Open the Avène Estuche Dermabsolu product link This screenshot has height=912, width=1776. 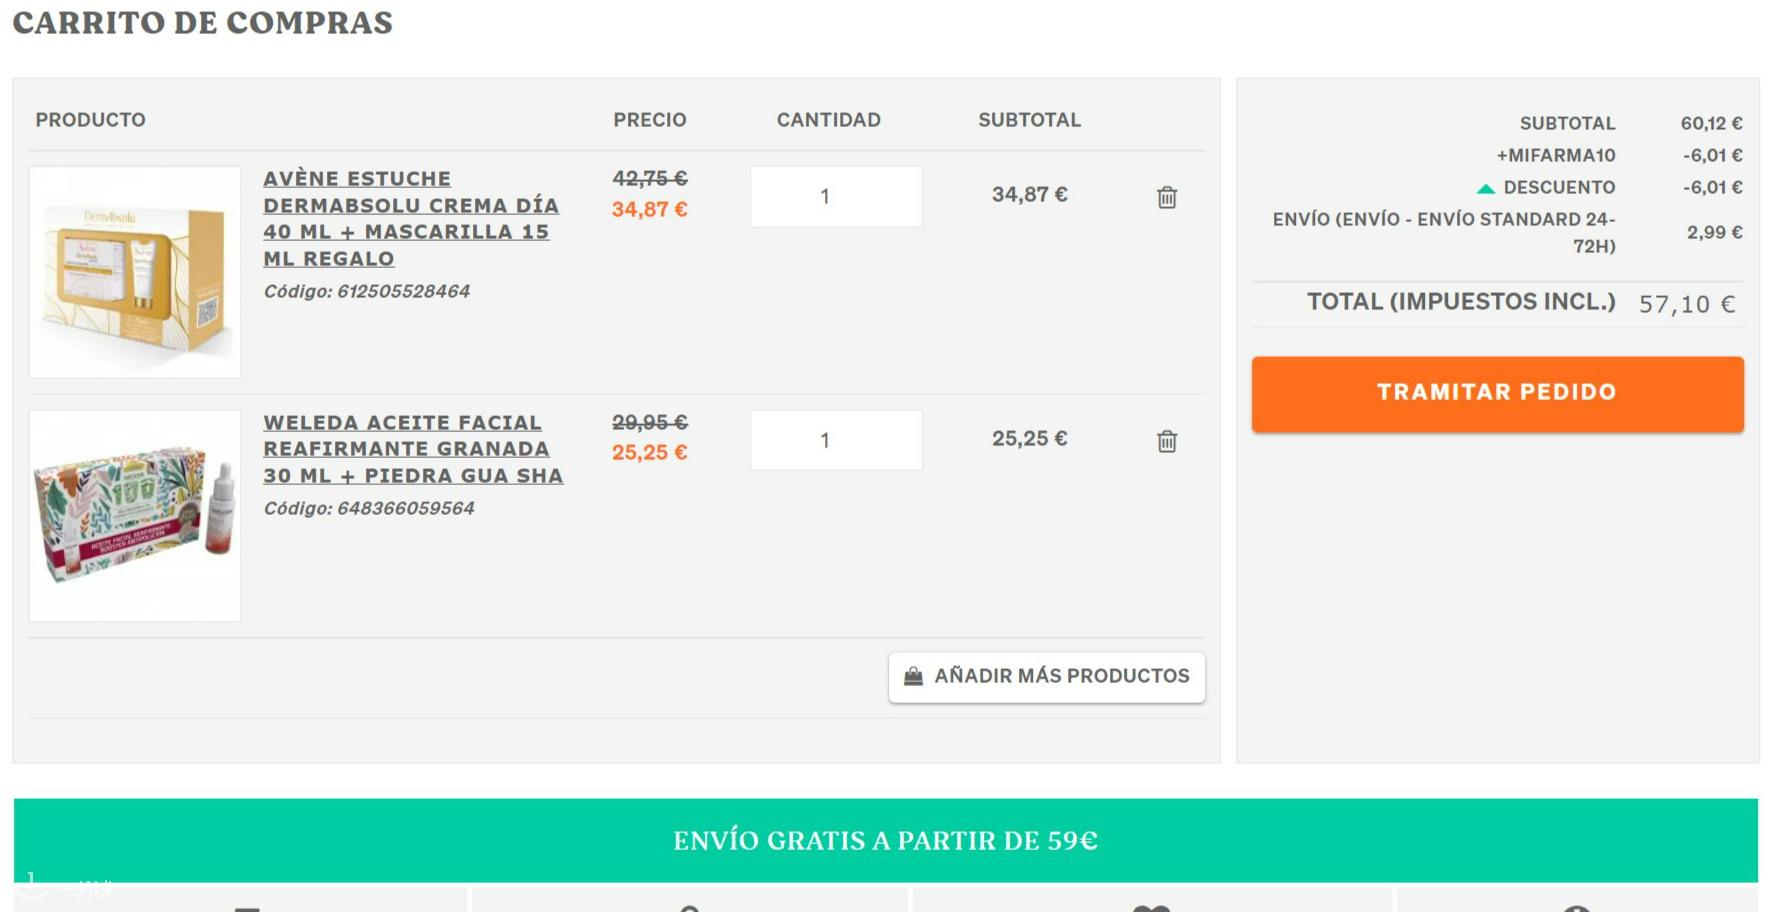coord(411,218)
